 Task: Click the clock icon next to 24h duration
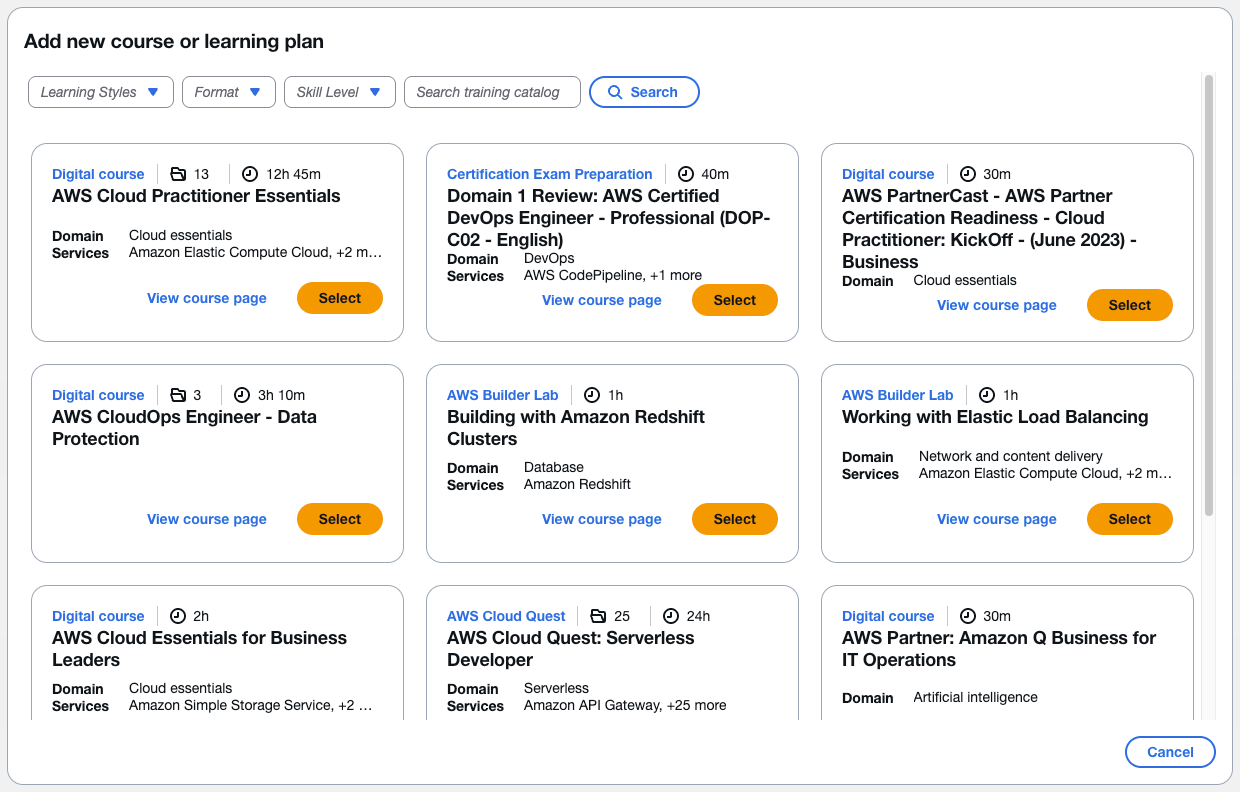[x=671, y=616]
